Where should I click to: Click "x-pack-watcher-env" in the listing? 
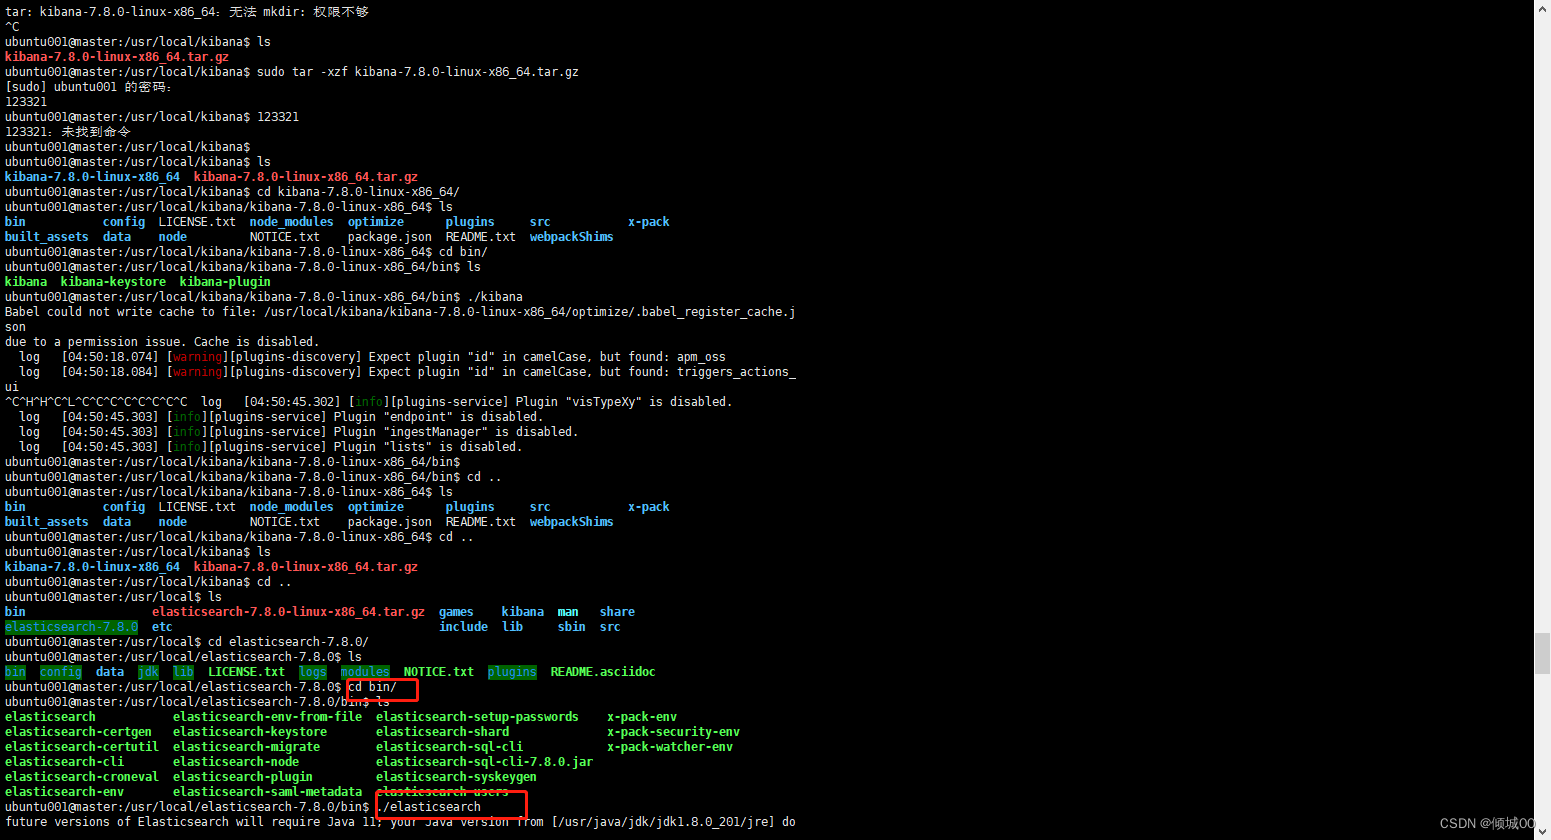(x=670, y=747)
